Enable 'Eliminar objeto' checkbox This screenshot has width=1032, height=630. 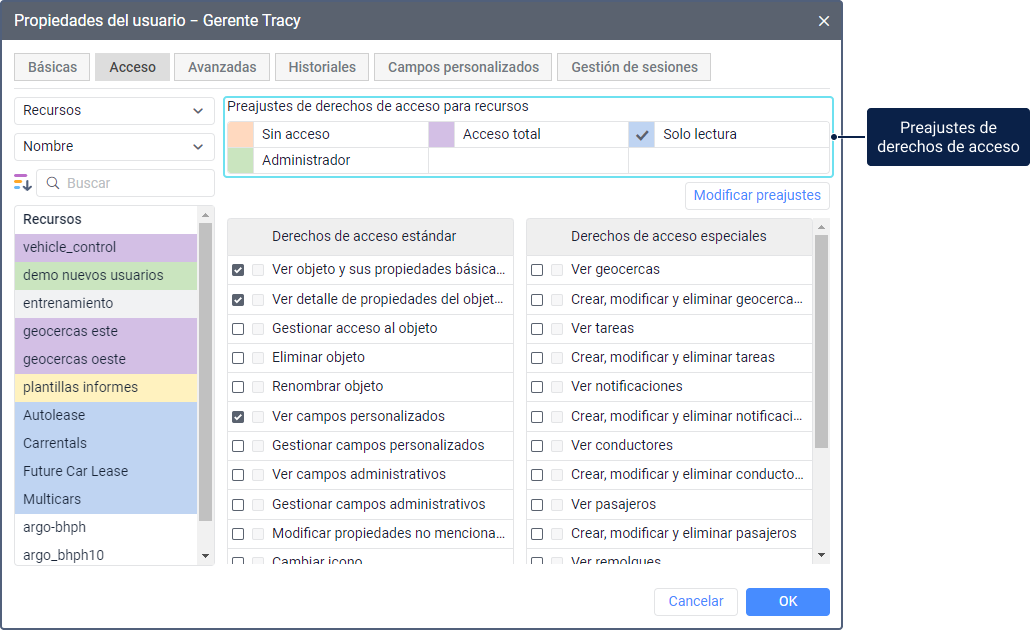238,357
